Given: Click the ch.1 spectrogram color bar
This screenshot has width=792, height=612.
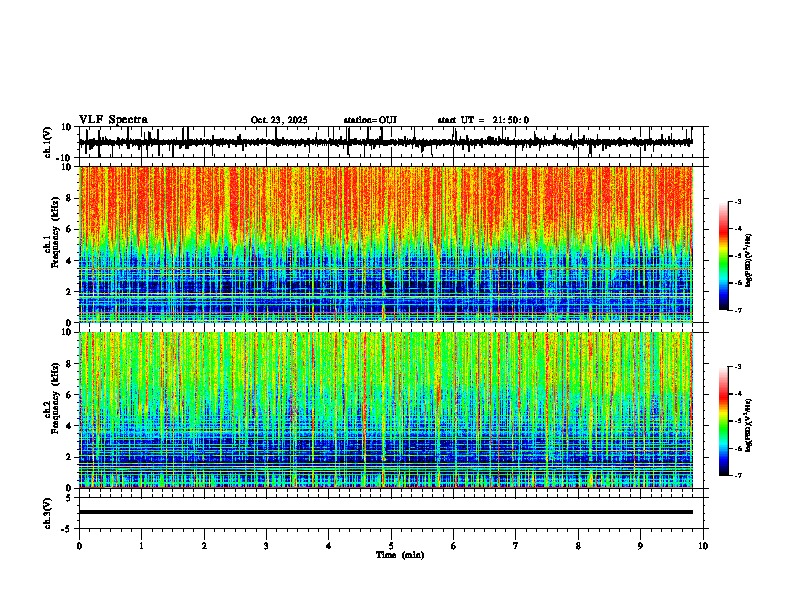Looking at the screenshot, I should coord(724,256).
